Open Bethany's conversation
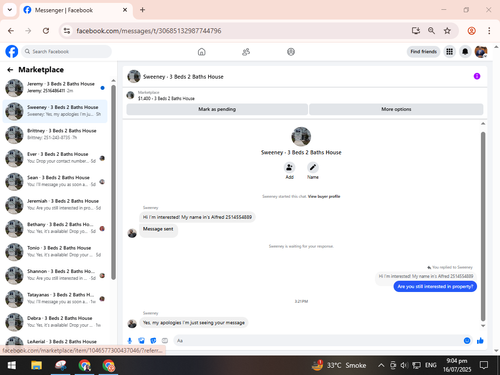 55,228
